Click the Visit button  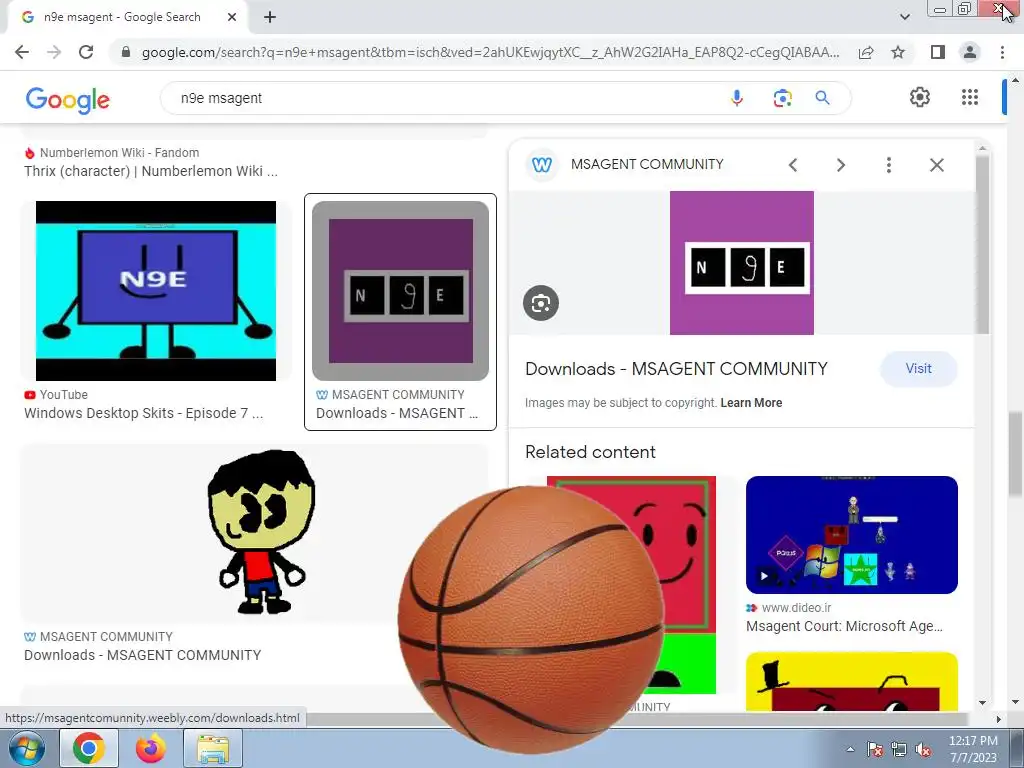[918, 368]
